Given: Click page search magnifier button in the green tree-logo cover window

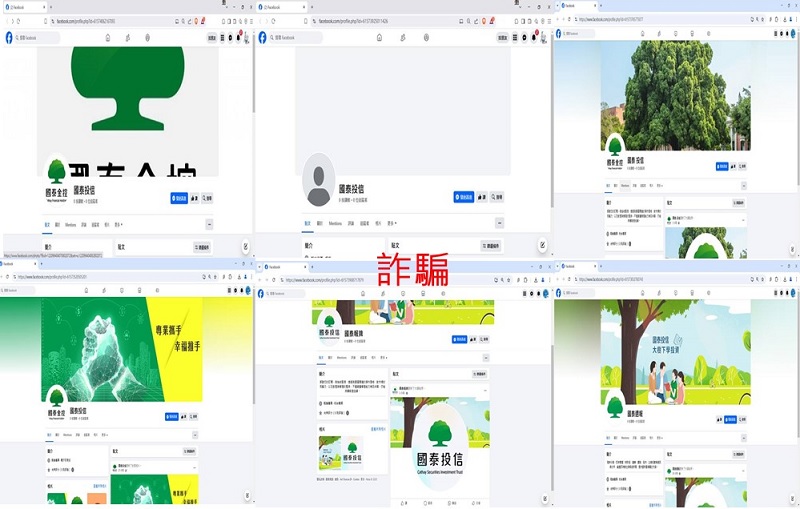Looking at the screenshot, I should [207, 198].
